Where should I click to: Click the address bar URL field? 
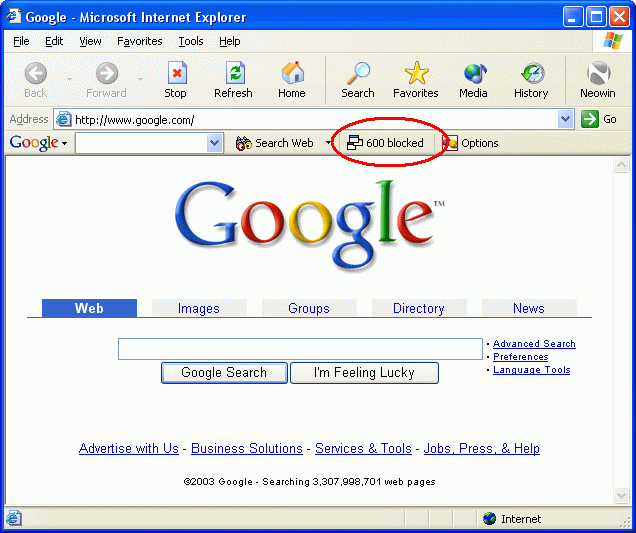point(314,119)
